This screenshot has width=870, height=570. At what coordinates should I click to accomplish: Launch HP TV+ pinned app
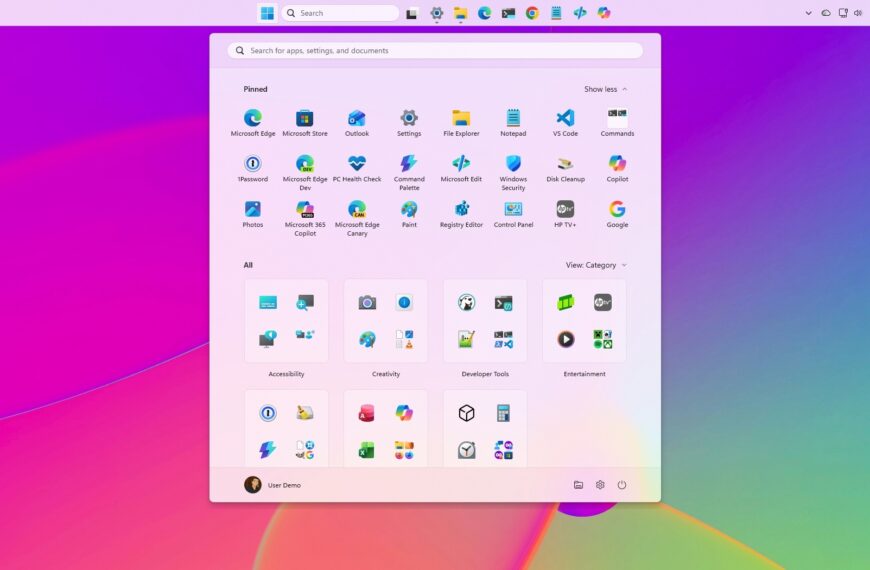(x=565, y=214)
